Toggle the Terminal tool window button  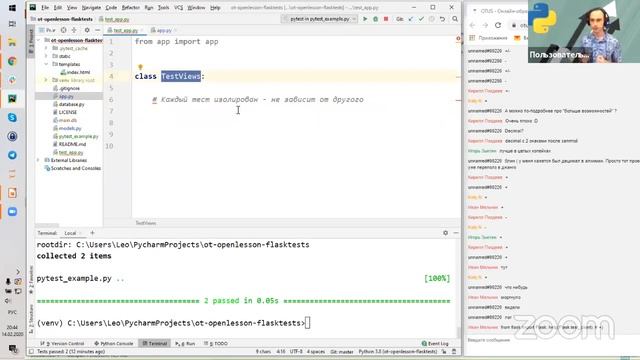(x=155, y=343)
